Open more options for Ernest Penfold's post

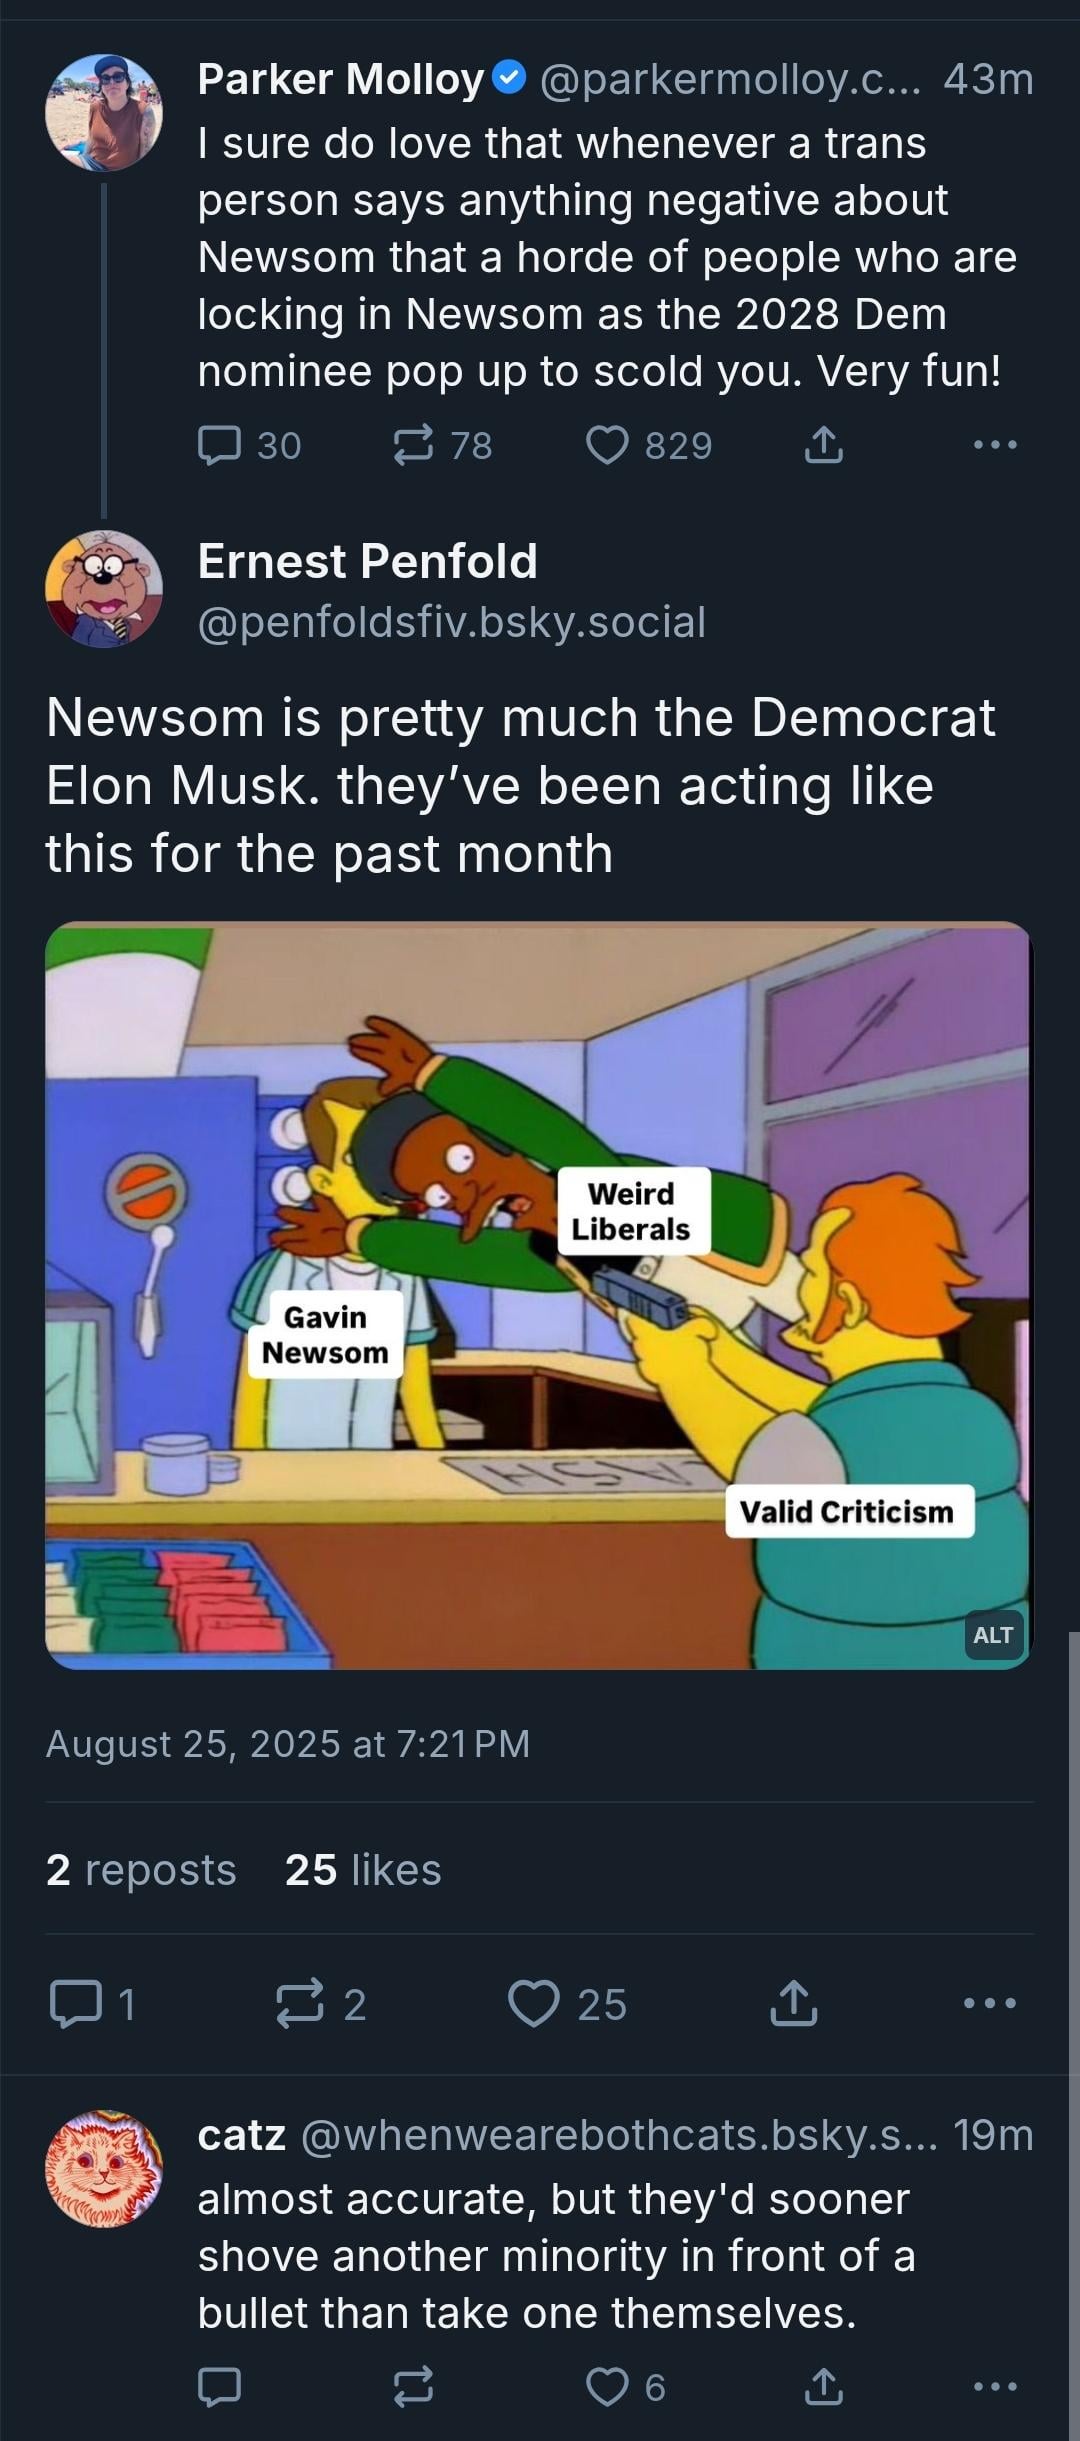point(990,2003)
